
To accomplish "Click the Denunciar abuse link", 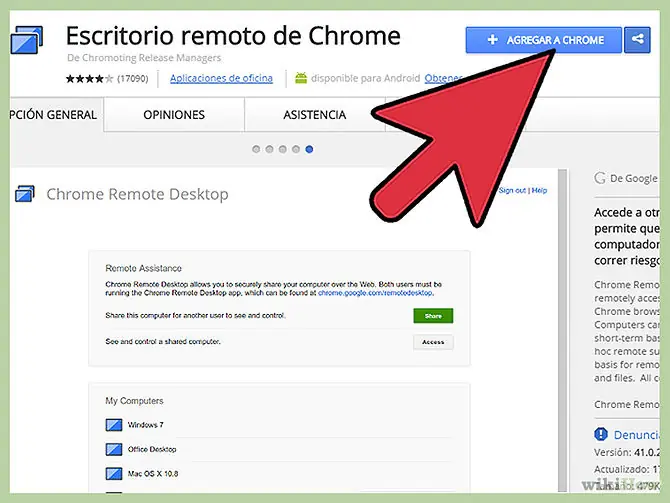I will (637, 435).
